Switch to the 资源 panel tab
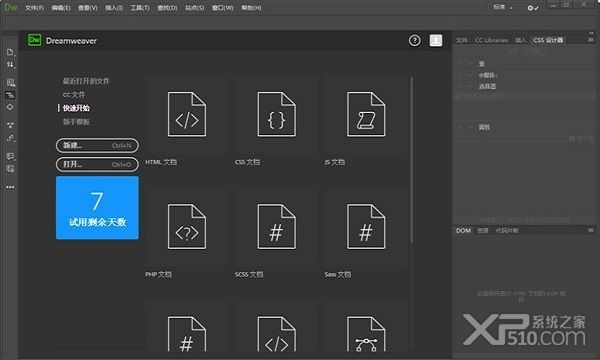 pyautogui.click(x=483, y=230)
